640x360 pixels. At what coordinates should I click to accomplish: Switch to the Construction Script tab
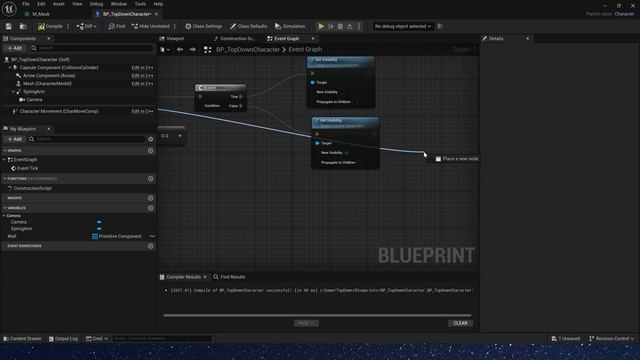point(236,38)
